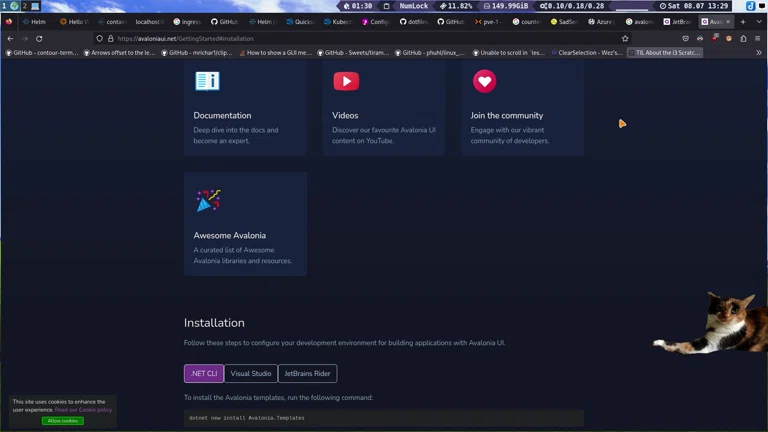Switch to the Kubectl tab
This screenshot has width=768, height=432.
(338, 22)
